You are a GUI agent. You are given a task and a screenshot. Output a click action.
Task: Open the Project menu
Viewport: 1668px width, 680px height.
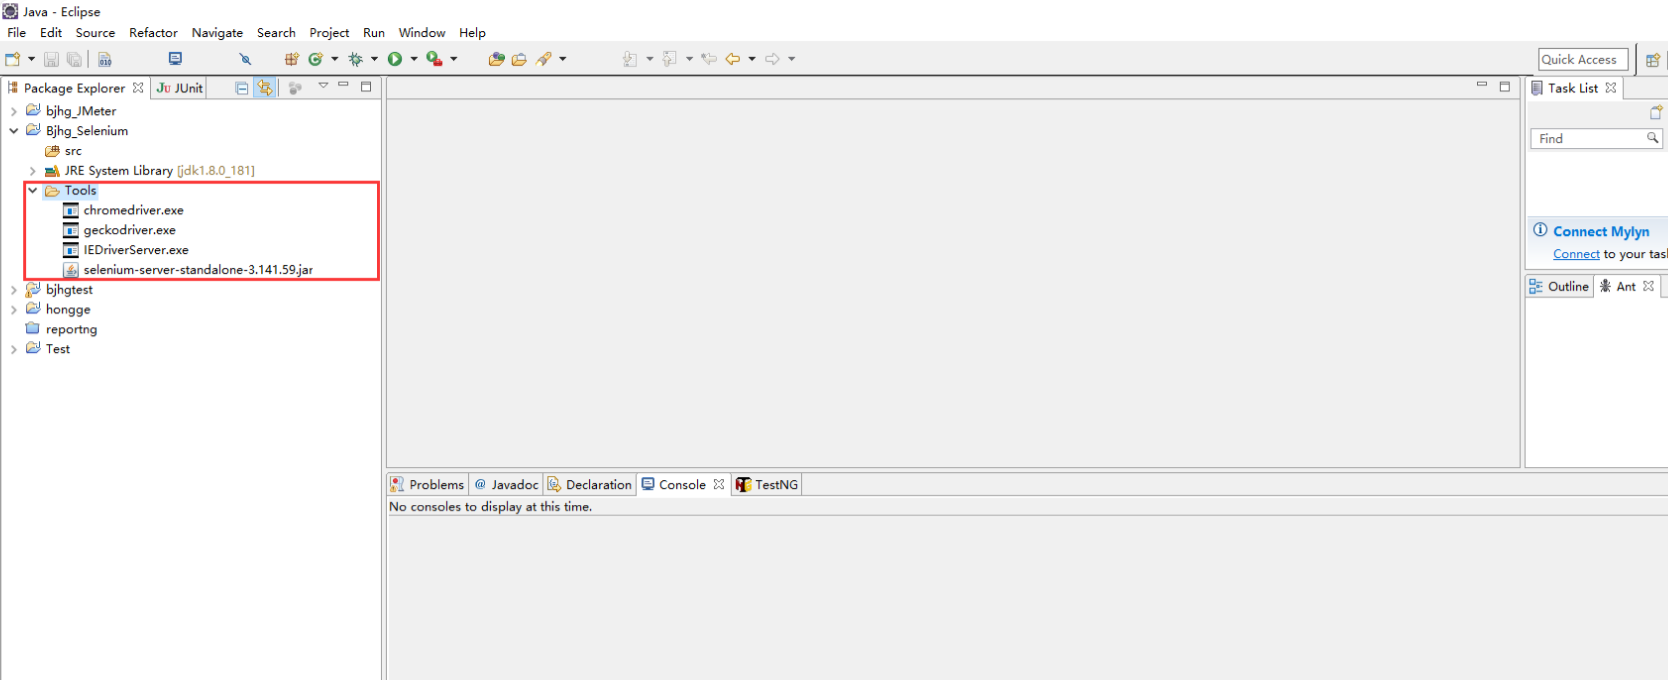(x=329, y=33)
